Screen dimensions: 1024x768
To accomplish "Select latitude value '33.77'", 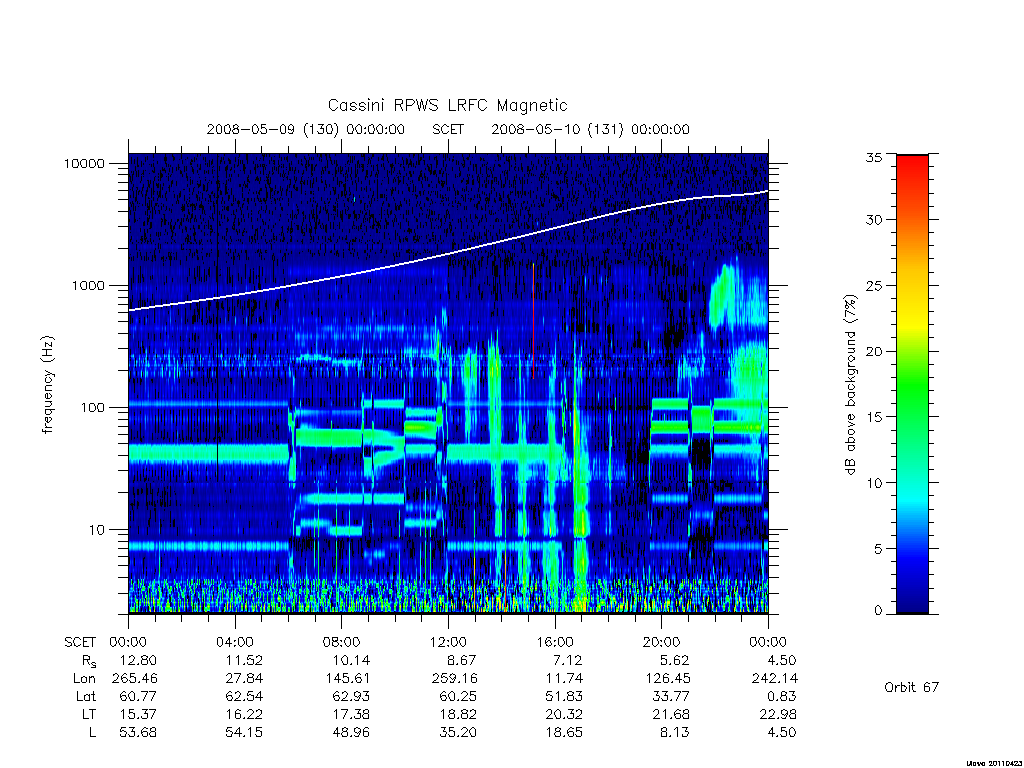I will point(671,697).
